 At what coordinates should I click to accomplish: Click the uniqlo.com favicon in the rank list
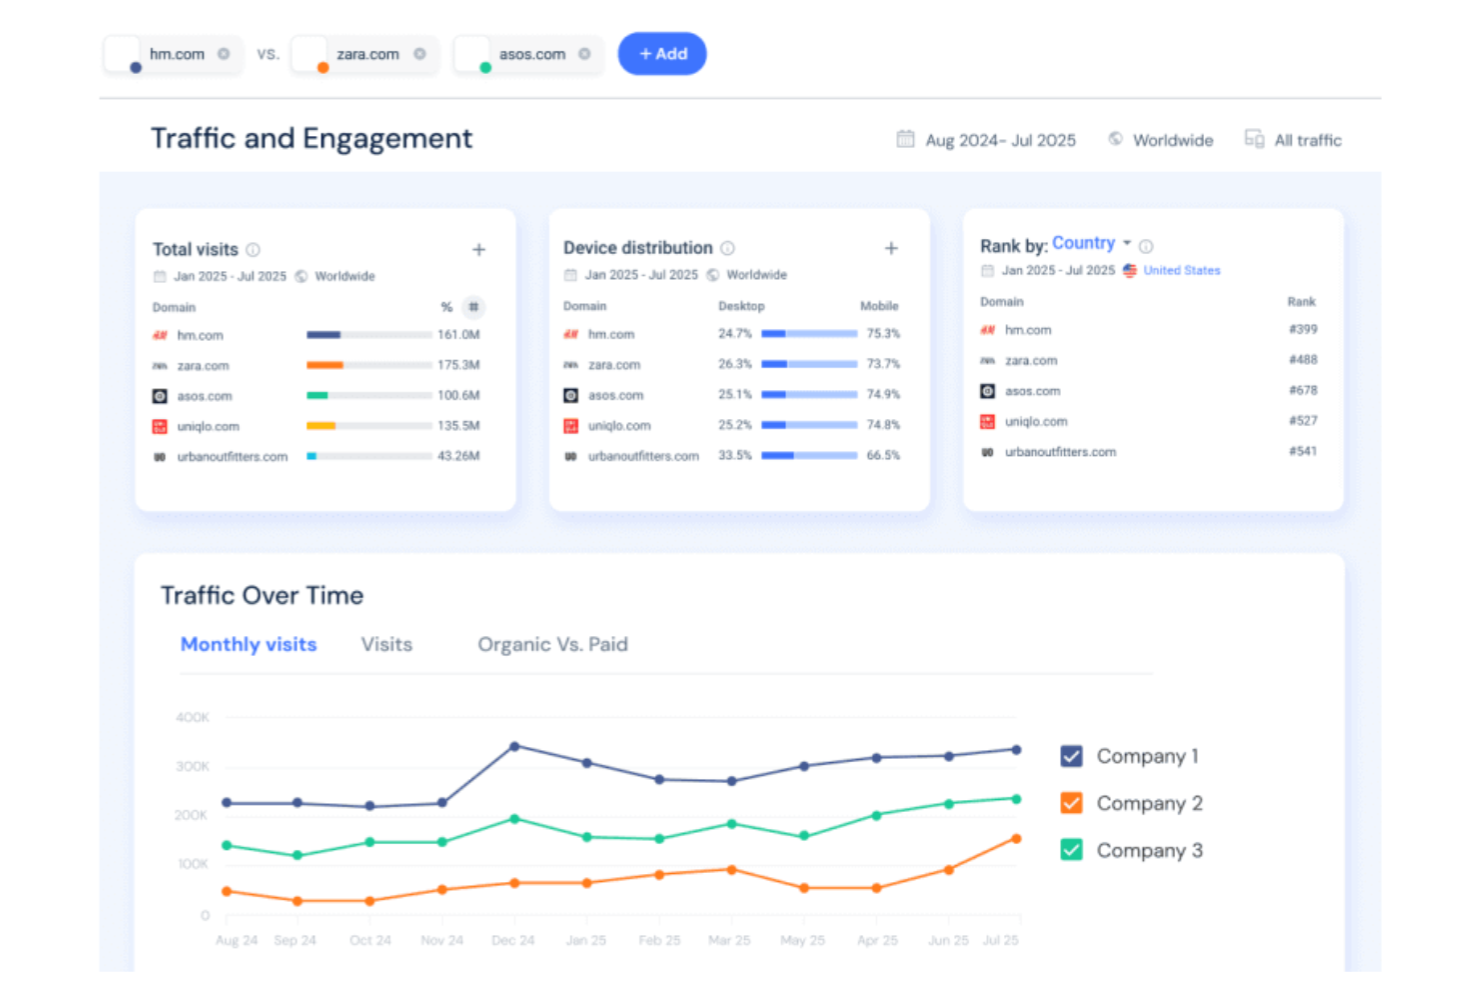pyautogui.click(x=986, y=421)
